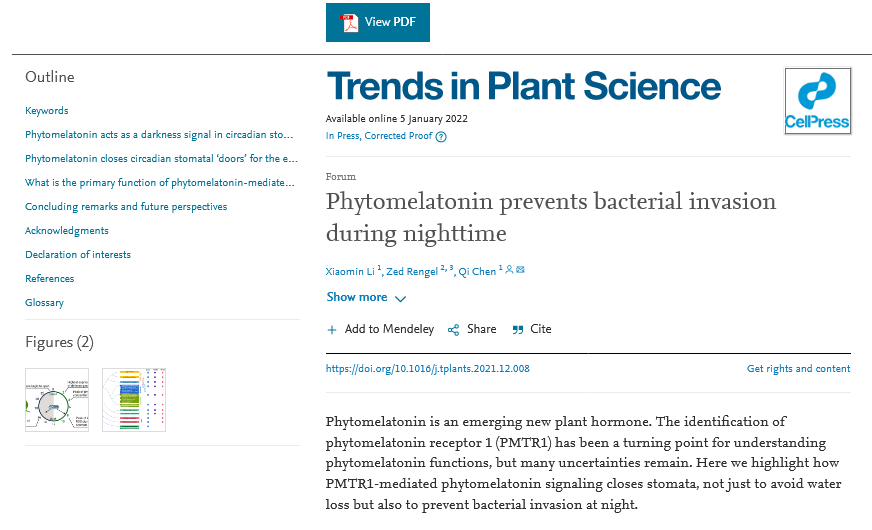Click Get rights and content link
Image resolution: width=872 pixels, height=530 pixels.
tap(798, 369)
